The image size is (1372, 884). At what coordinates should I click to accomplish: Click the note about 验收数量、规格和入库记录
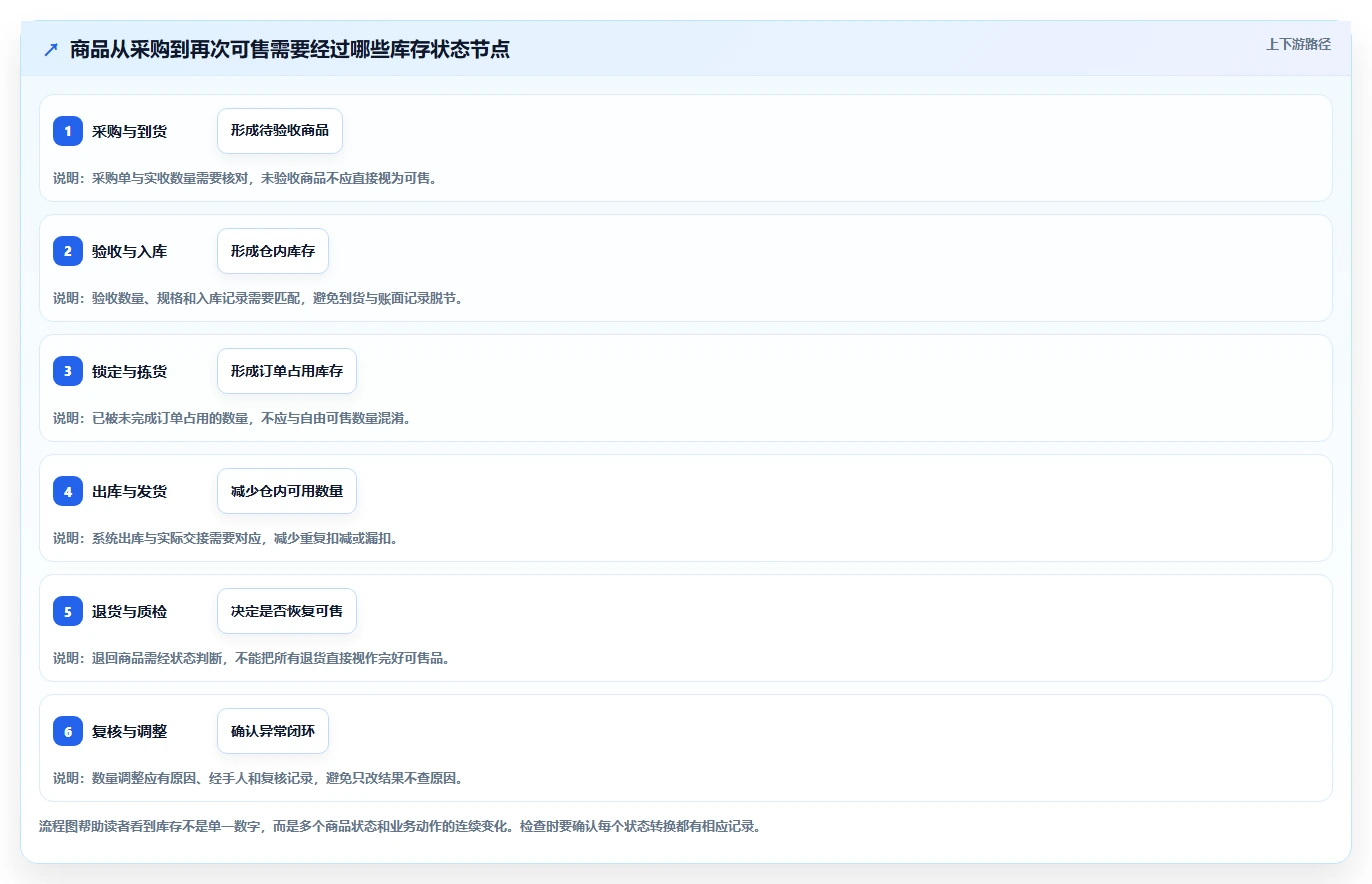tap(258, 298)
